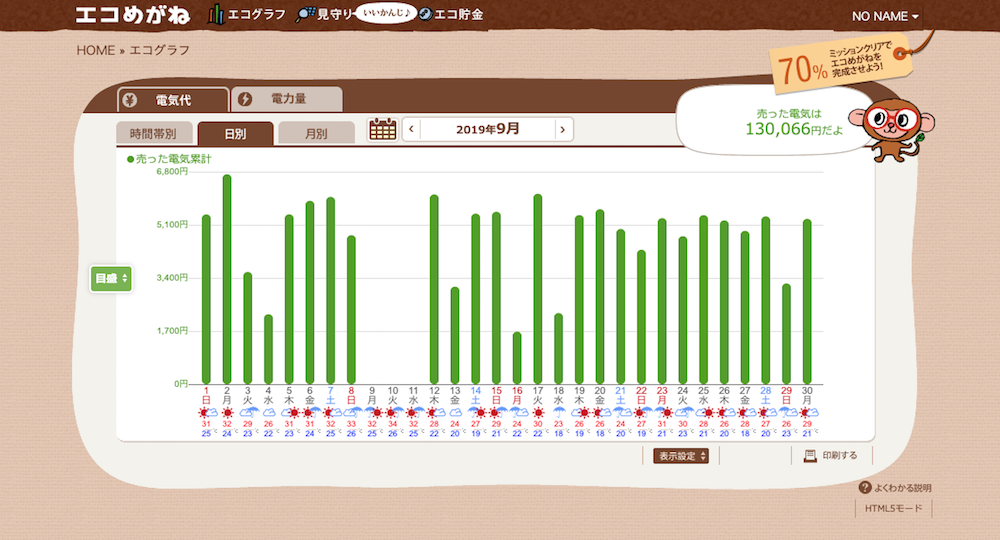This screenshot has height=540, width=1000.
Task: Click the いいかんじ♪ speech bubble
Action: 386,12
